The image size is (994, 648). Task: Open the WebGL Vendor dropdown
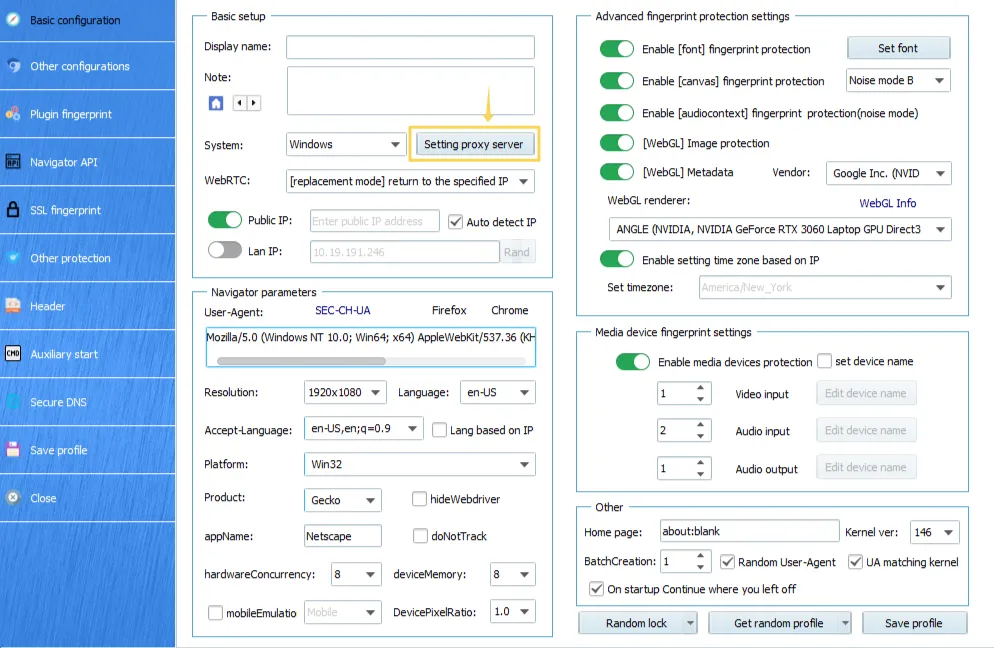(888, 173)
